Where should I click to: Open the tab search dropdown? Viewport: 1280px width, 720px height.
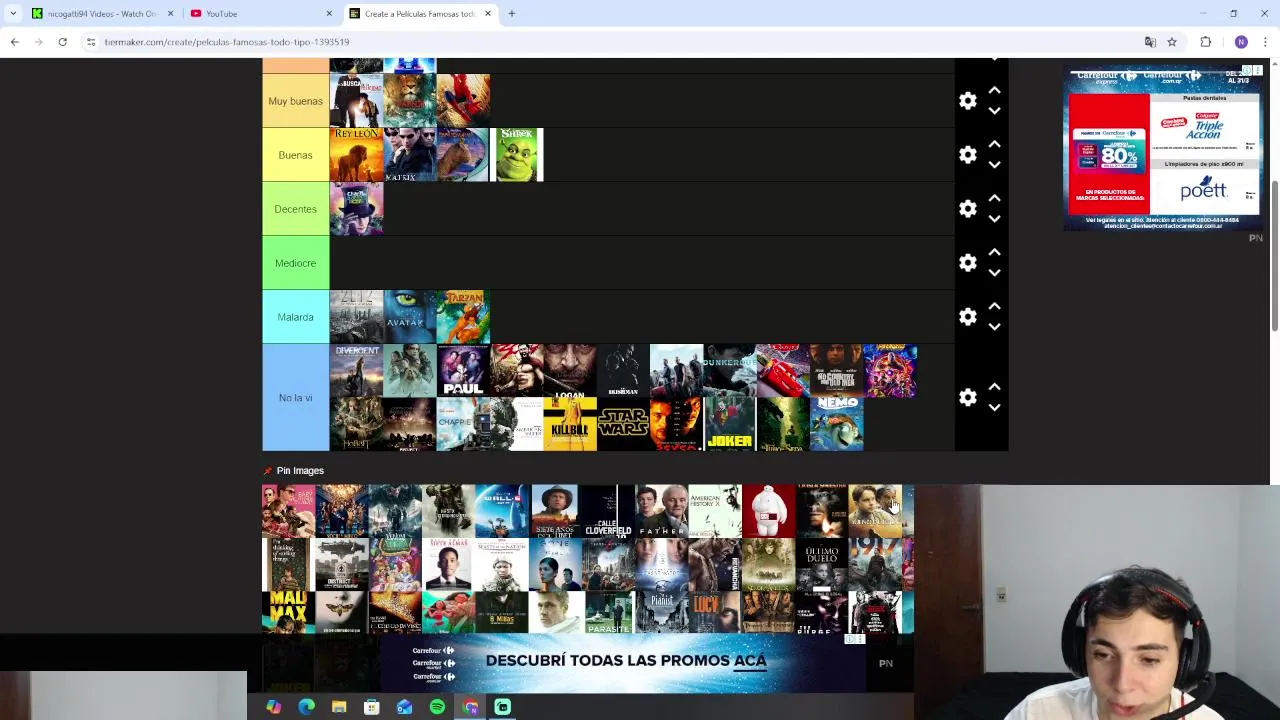pos(12,14)
